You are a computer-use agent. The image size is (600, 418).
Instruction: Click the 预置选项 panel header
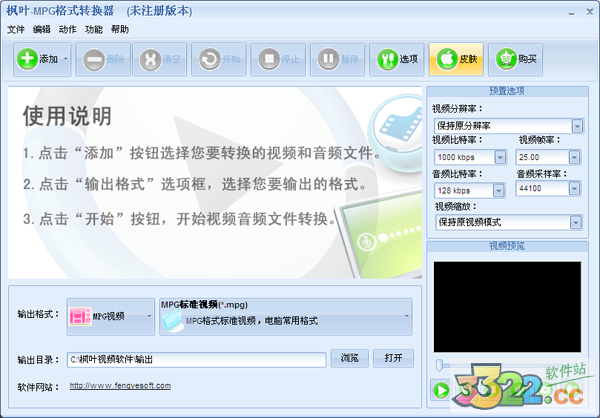(x=507, y=91)
